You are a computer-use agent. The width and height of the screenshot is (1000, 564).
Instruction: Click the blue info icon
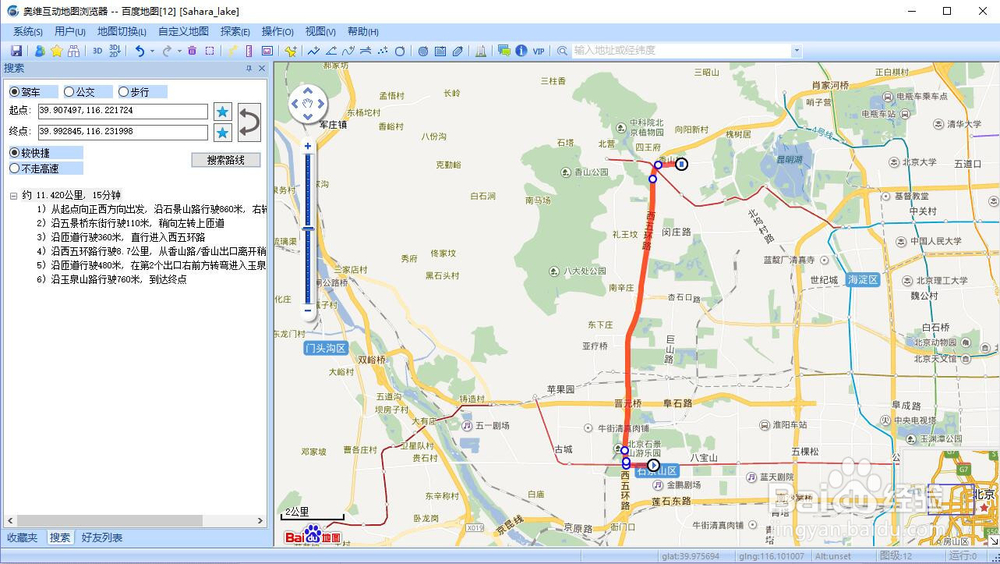pyautogui.click(x=521, y=51)
